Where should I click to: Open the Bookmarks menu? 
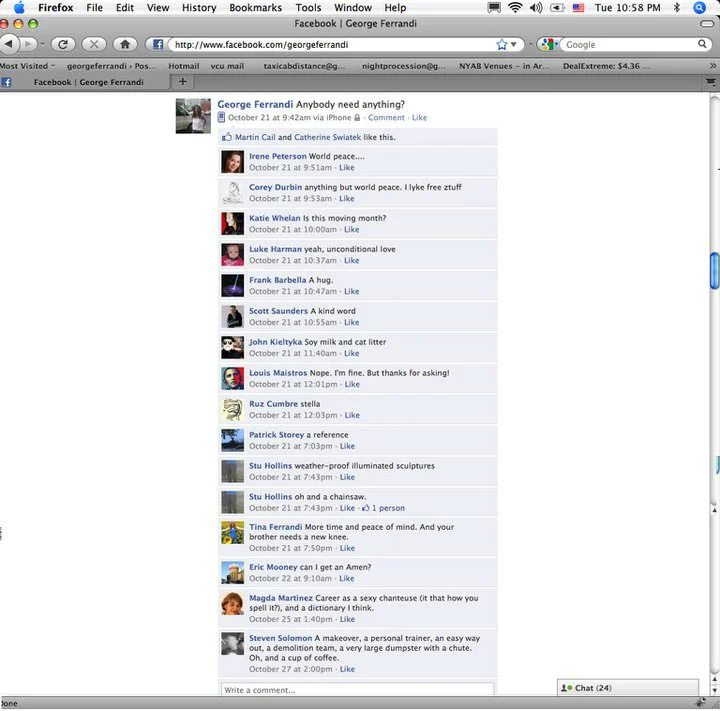click(x=255, y=8)
